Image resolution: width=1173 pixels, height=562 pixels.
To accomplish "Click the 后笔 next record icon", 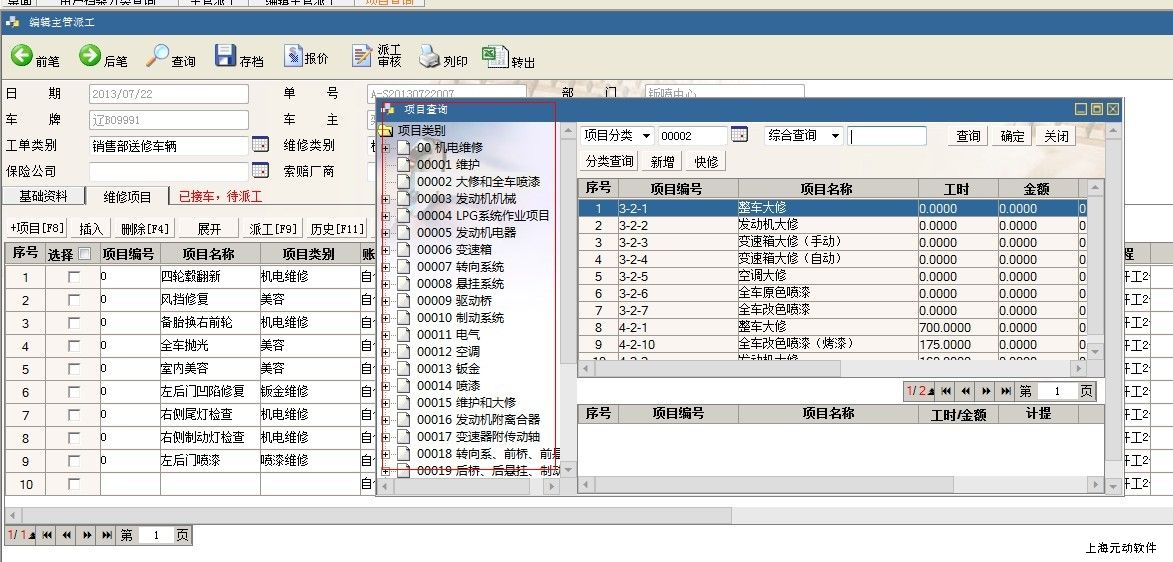I will (x=90, y=57).
